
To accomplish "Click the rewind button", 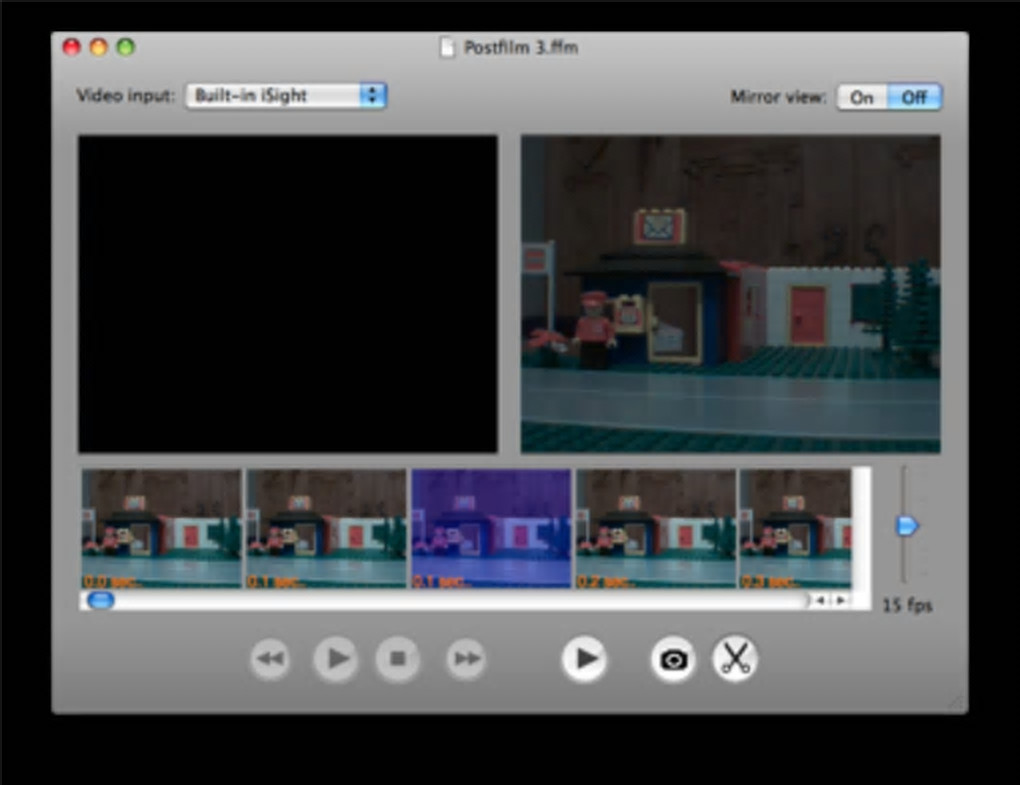I will (x=271, y=659).
